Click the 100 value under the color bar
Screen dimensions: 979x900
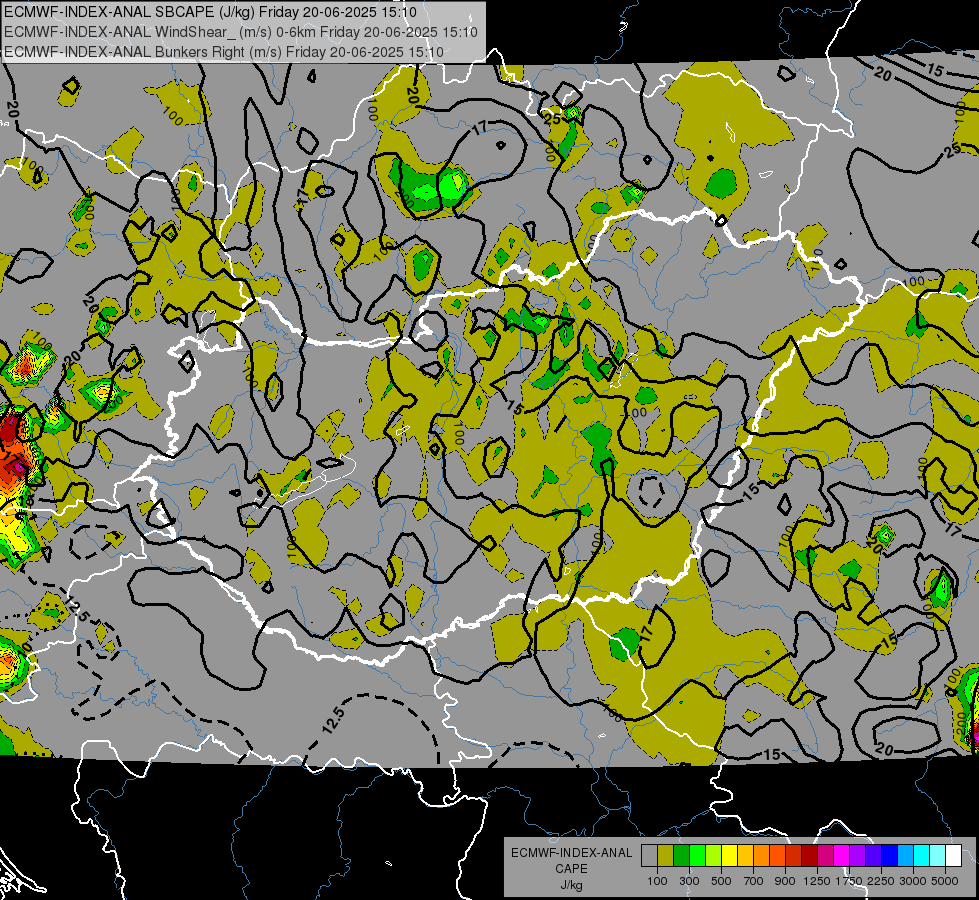click(657, 881)
